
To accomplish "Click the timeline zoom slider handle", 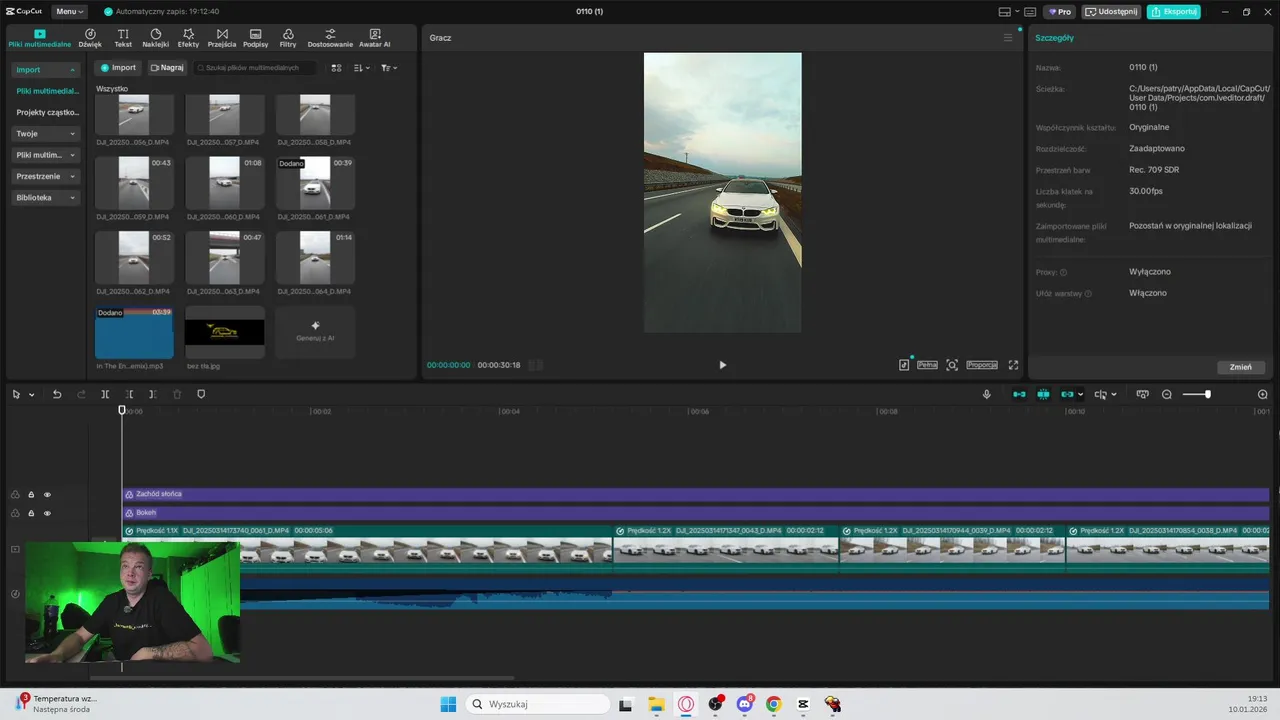I will pyautogui.click(x=1208, y=395).
